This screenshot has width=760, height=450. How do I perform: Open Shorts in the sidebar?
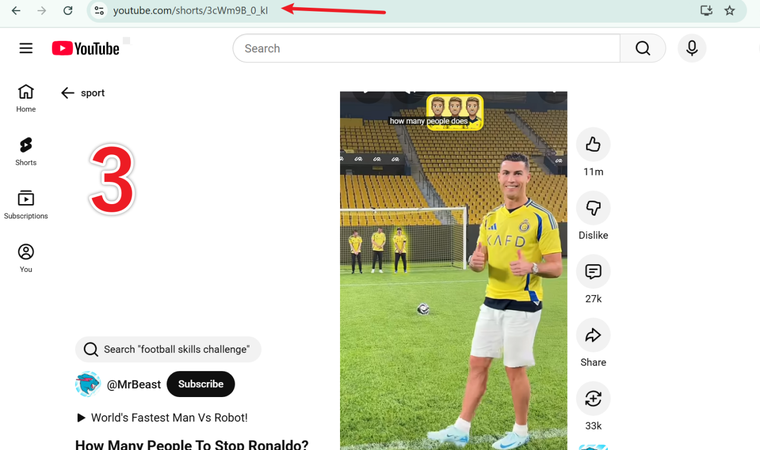coord(26,151)
